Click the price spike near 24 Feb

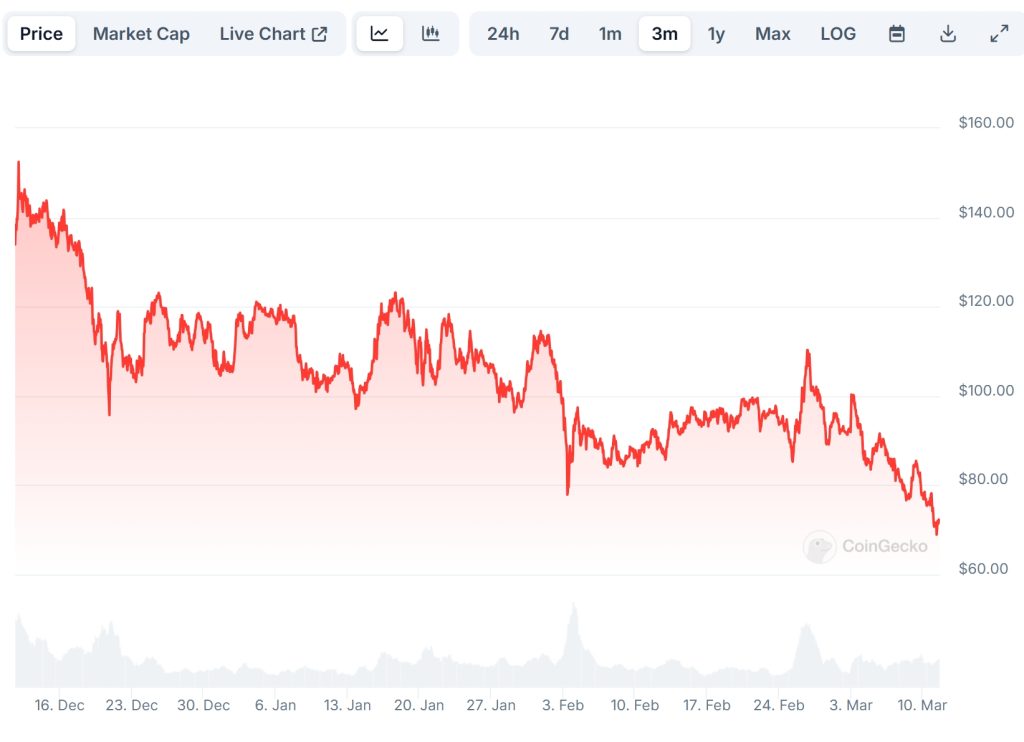point(807,351)
